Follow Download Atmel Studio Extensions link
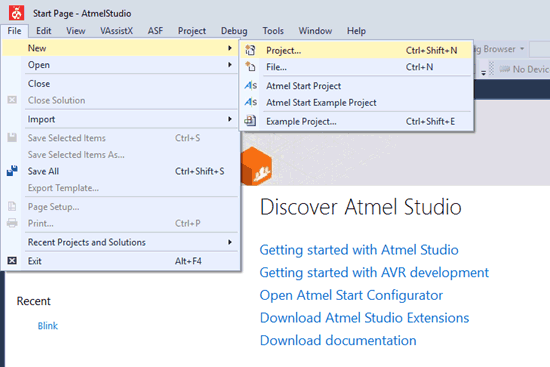 tap(364, 318)
